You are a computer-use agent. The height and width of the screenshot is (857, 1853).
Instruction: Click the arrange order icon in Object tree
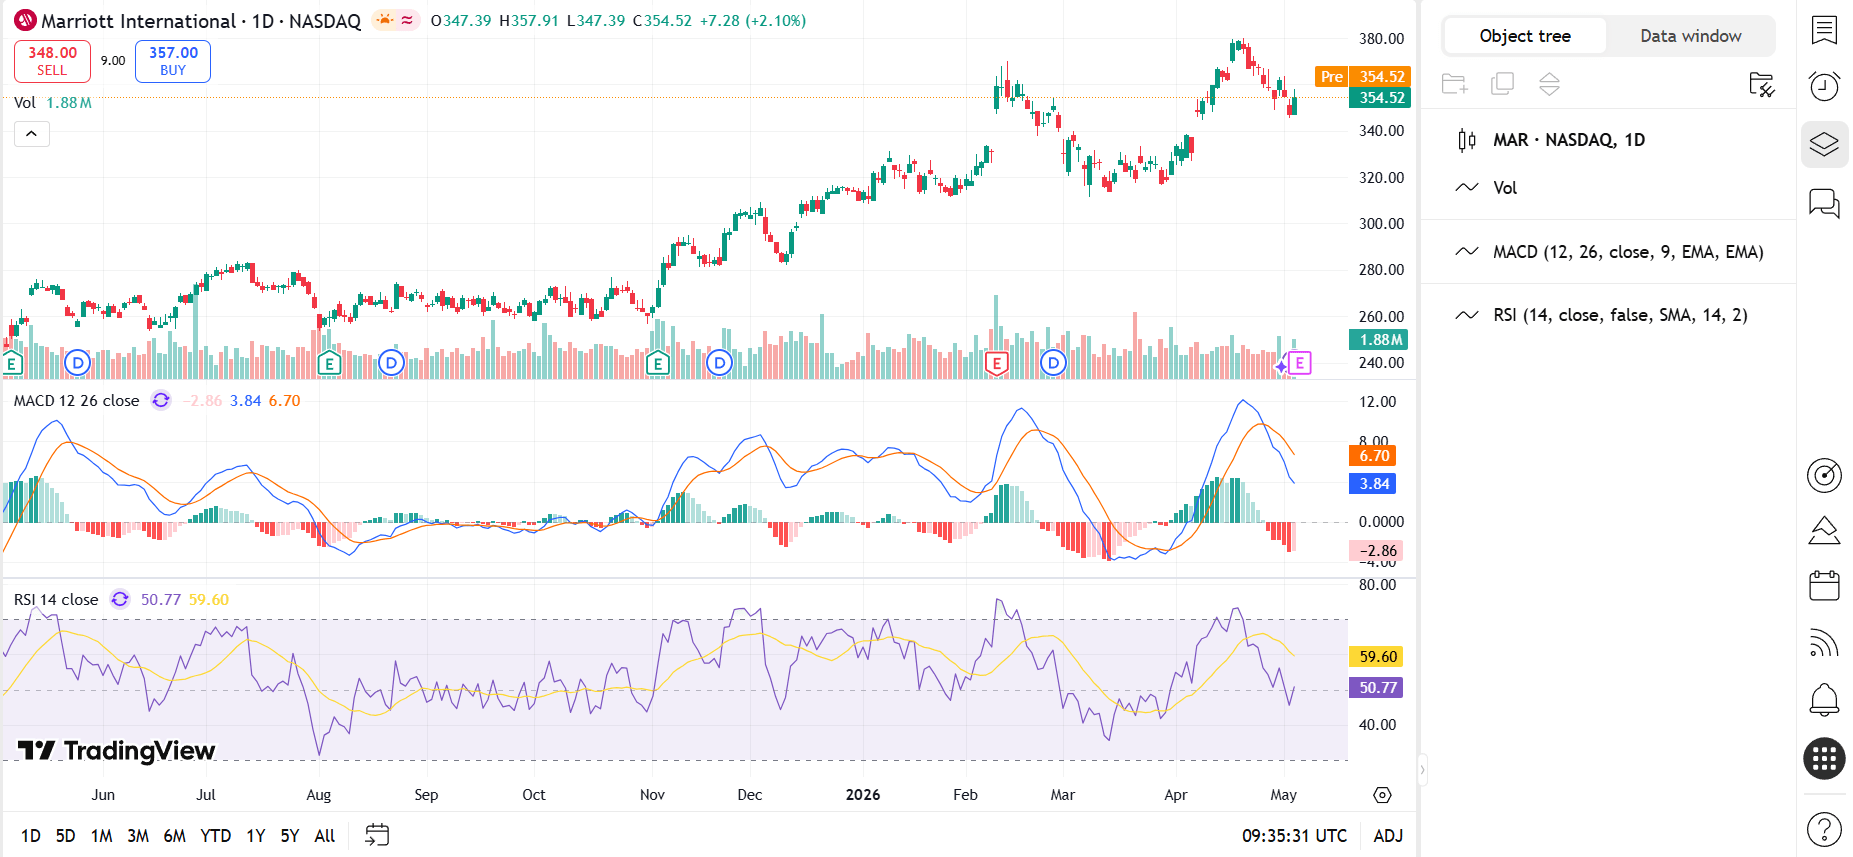point(1549,84)
